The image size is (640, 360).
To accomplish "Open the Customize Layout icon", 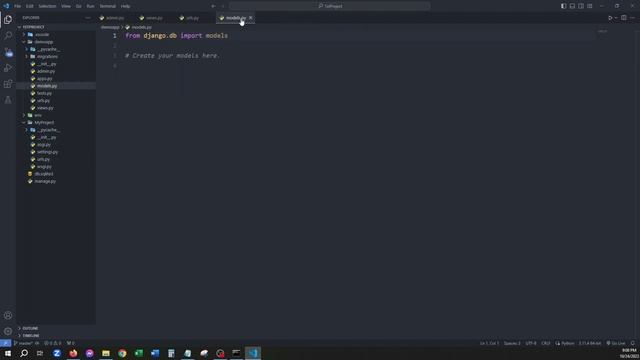I will click(x=590, y=6).
